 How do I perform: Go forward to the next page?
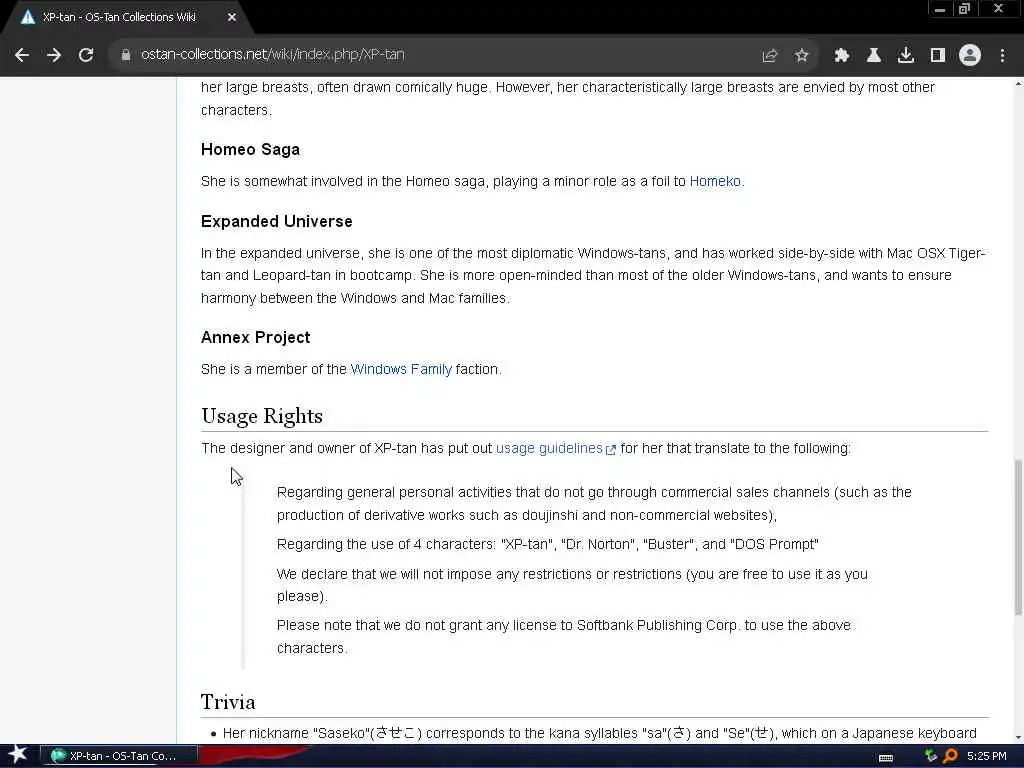54,56
